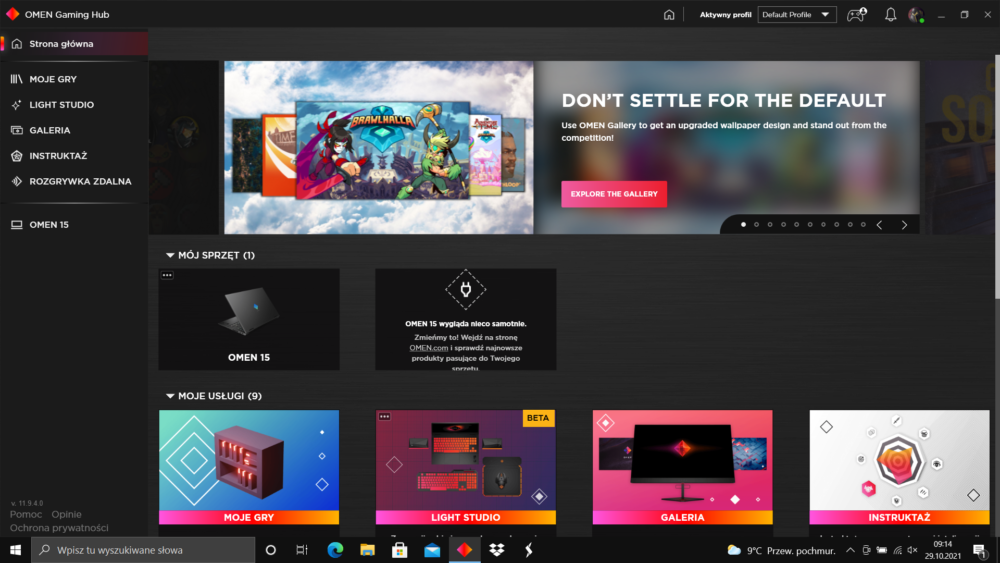Open Ochrona prywatności link

(x=59, y=528)
